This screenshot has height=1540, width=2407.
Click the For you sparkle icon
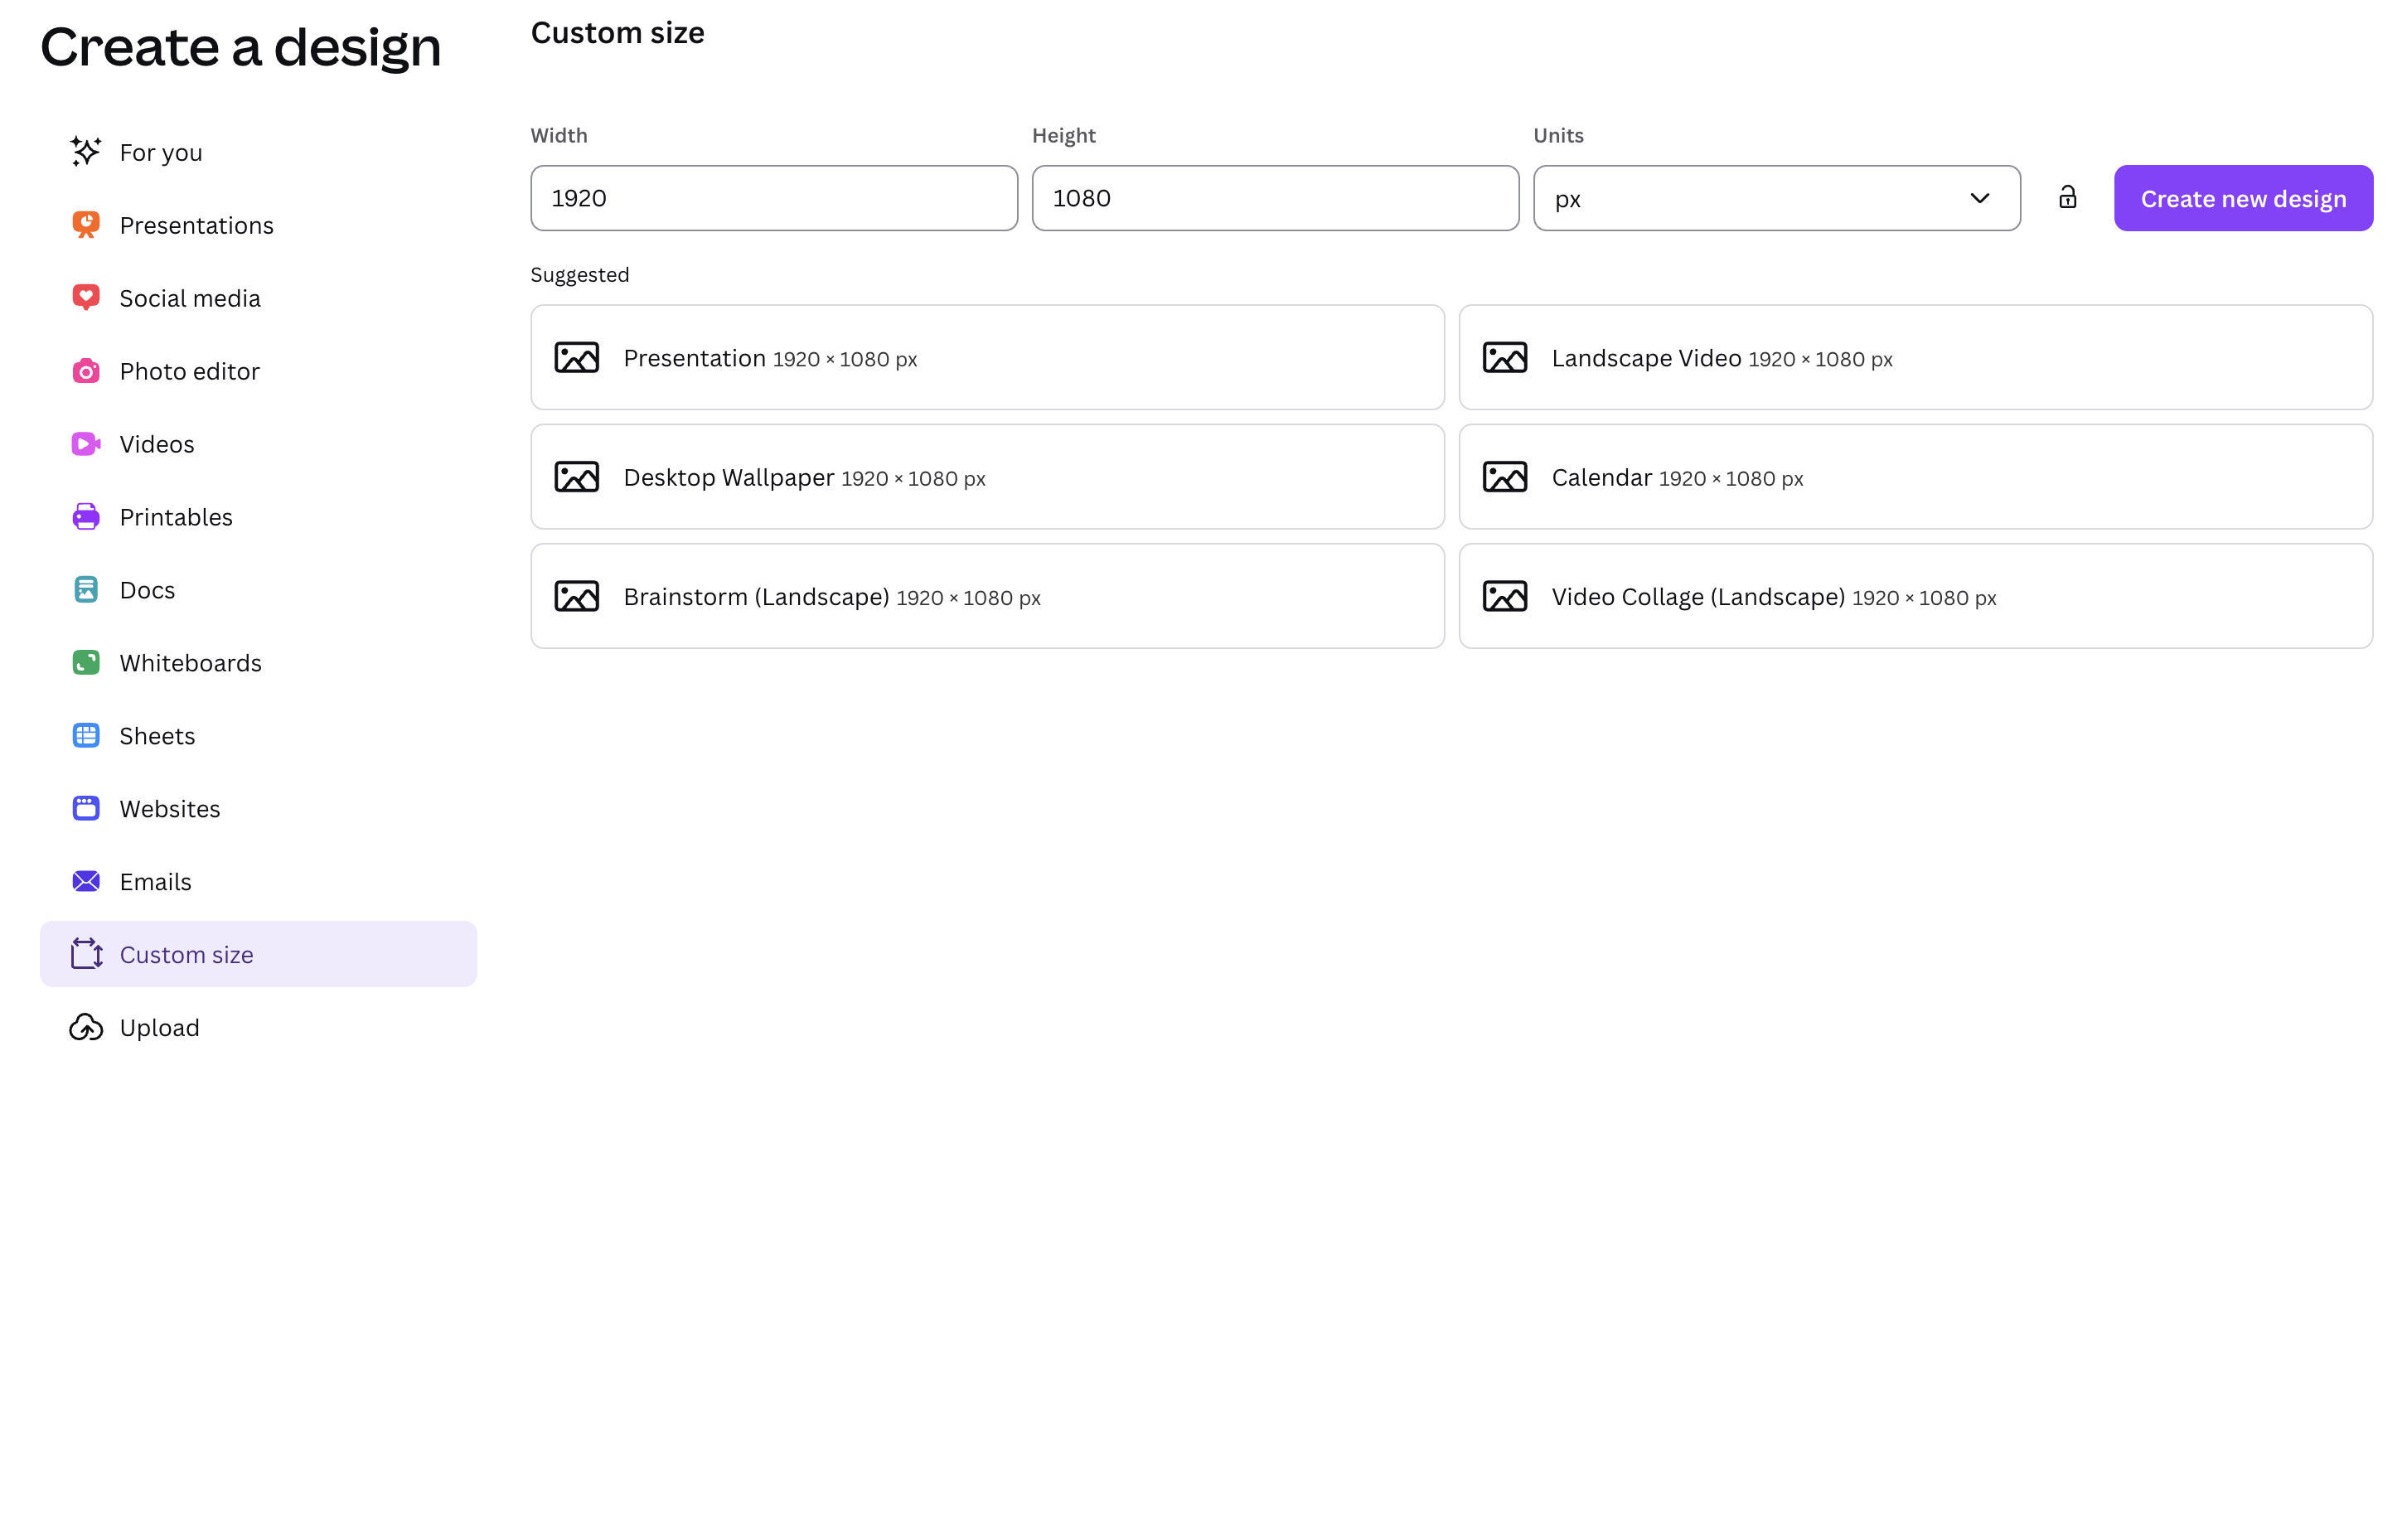(x=86, y=152)
